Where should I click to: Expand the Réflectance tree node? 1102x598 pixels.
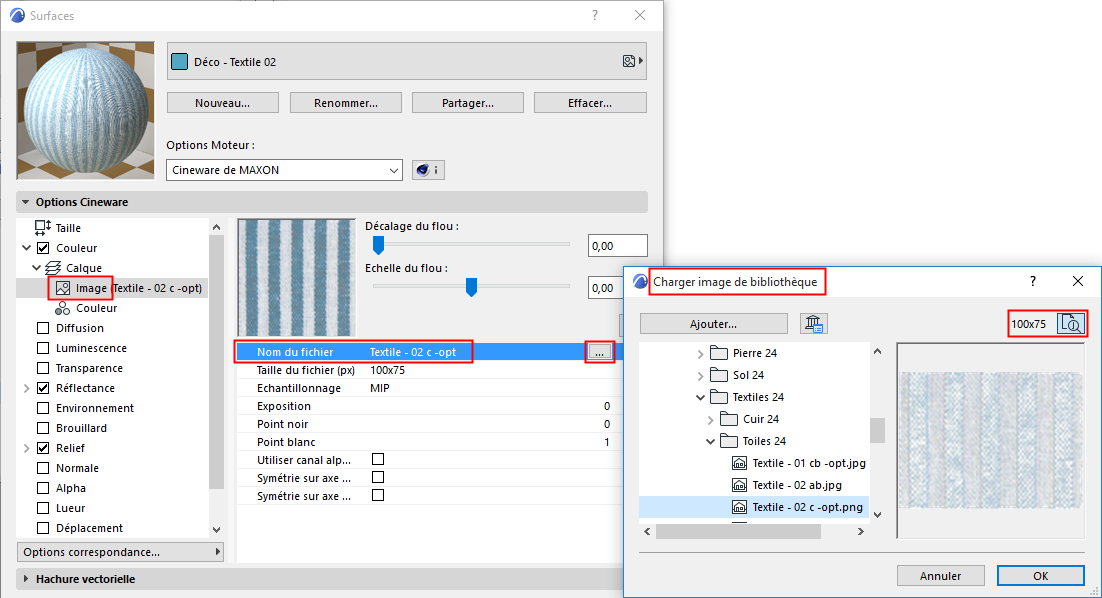(27, 388)
